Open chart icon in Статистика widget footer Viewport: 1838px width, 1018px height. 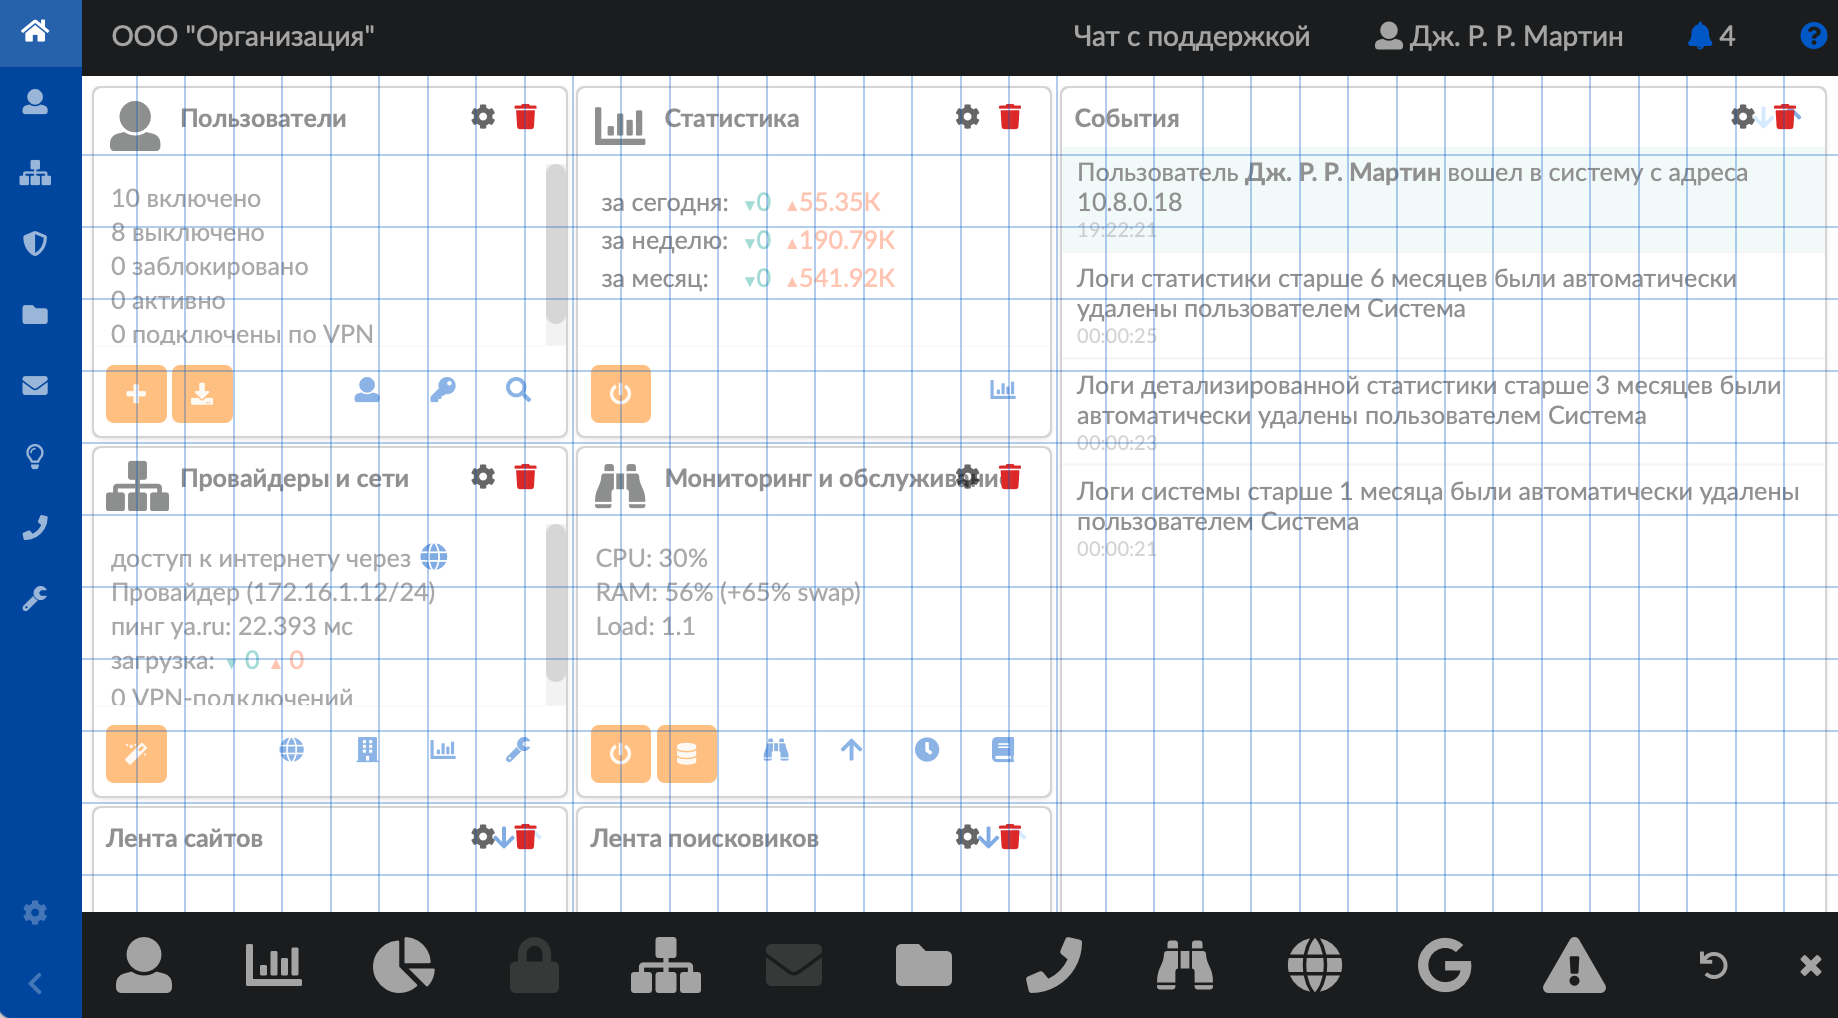coord(1002,390)
